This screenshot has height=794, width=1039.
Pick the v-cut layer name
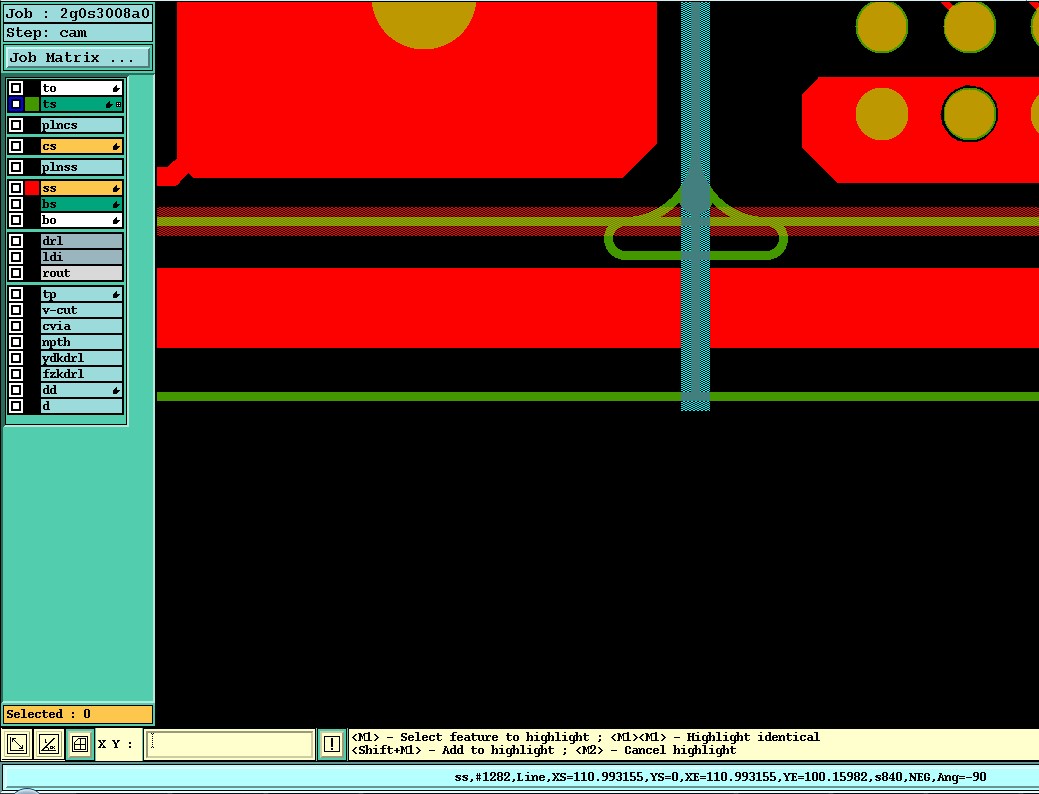(x=82, y=310)
